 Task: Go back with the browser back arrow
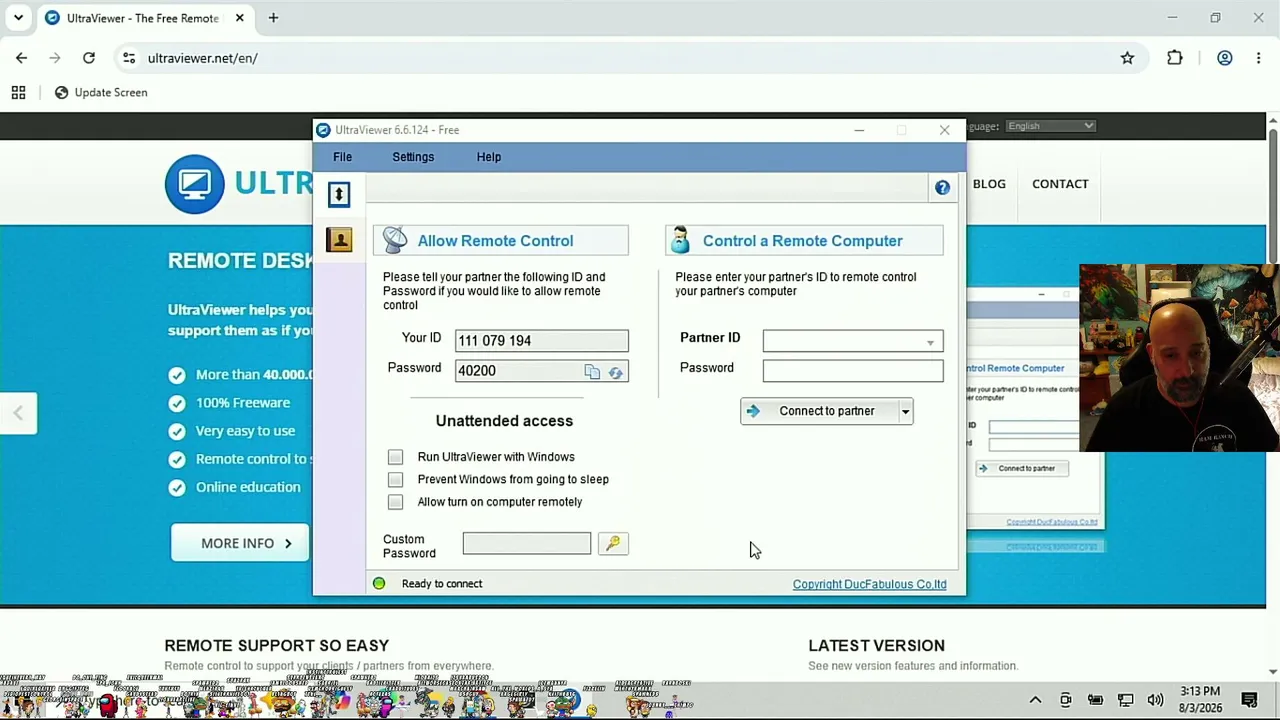pyautogui.click(x=22, y=58)
